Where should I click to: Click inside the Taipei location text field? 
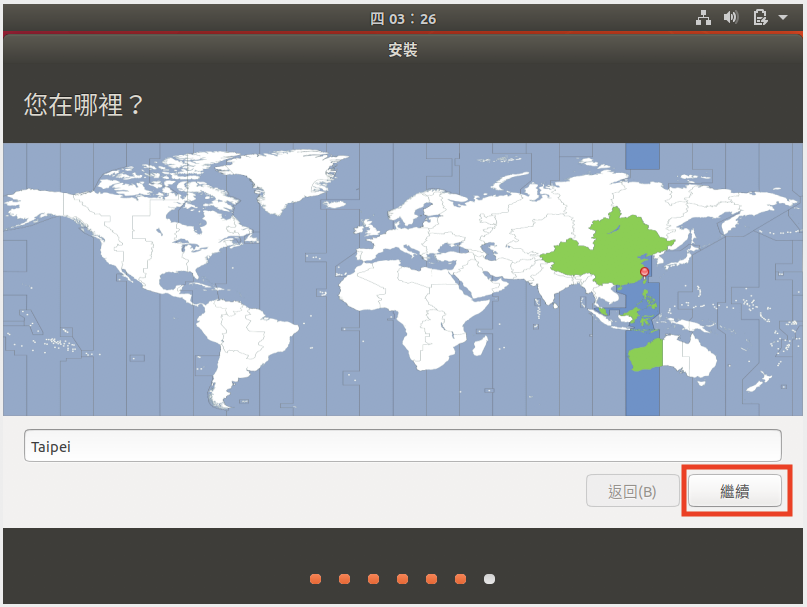(x=402, y=446)
